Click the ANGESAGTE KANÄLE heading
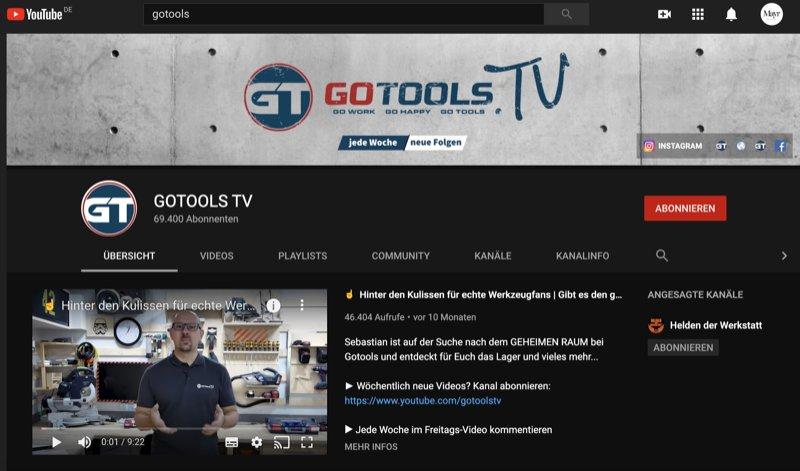 pyautogui.click(x=695, y=294)
